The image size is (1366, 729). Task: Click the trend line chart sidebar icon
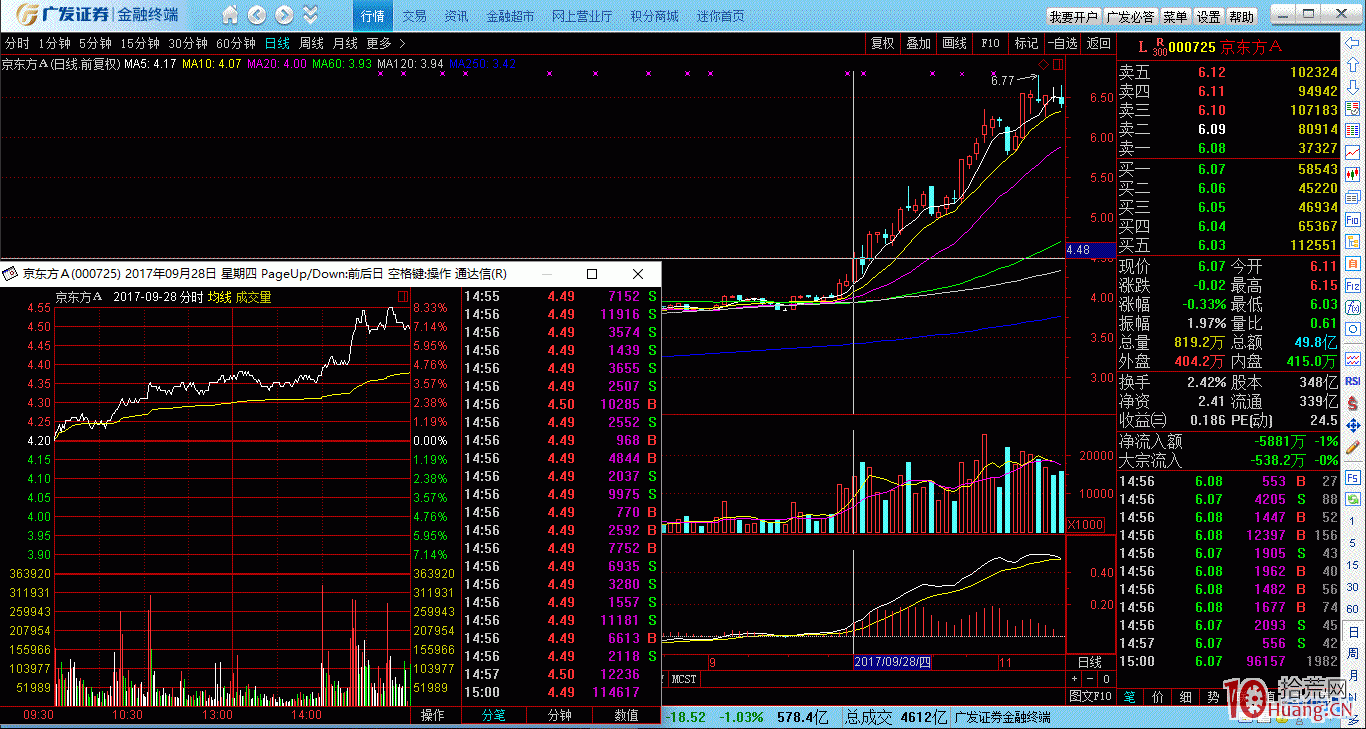coord(1353,152)
